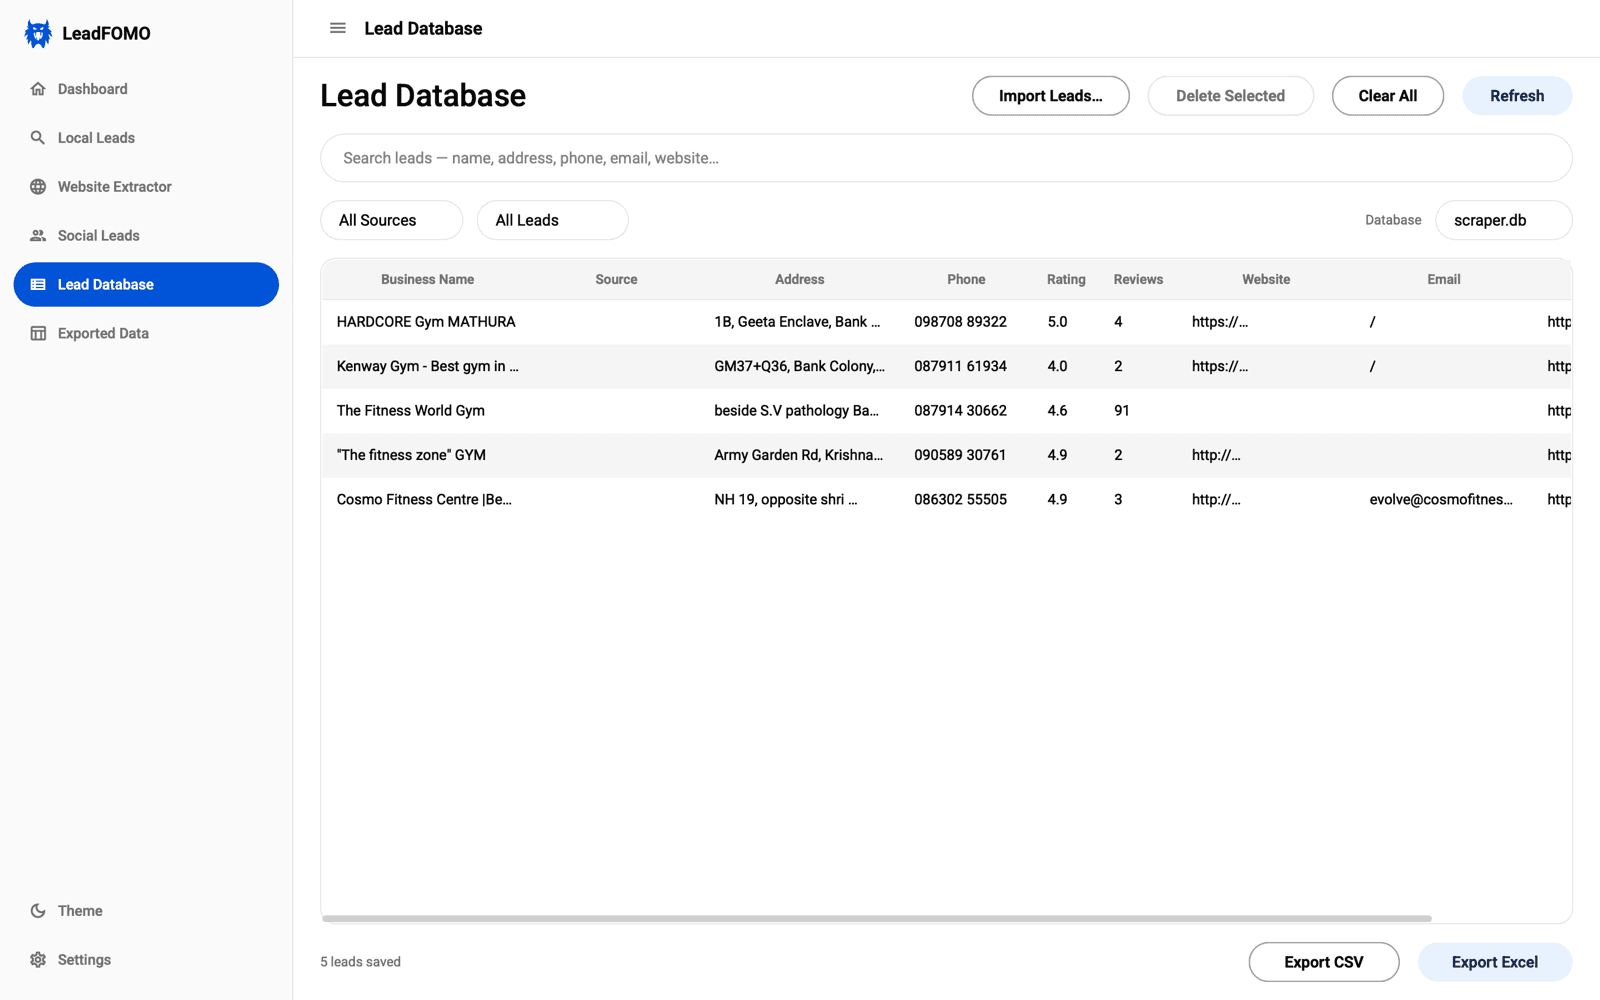Click the Source column header
This screenshot has width=1600, height=1000.
coord(616,280)
